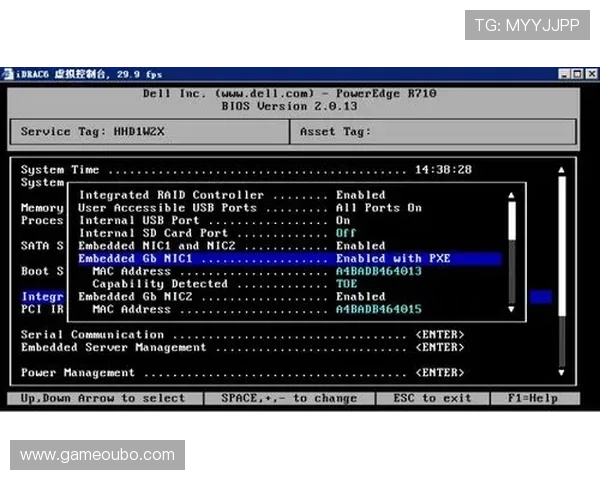Toggle the Integrated RAID Controller Enabled setting
This screenshot has height=480, width=600.
point(360,195)
